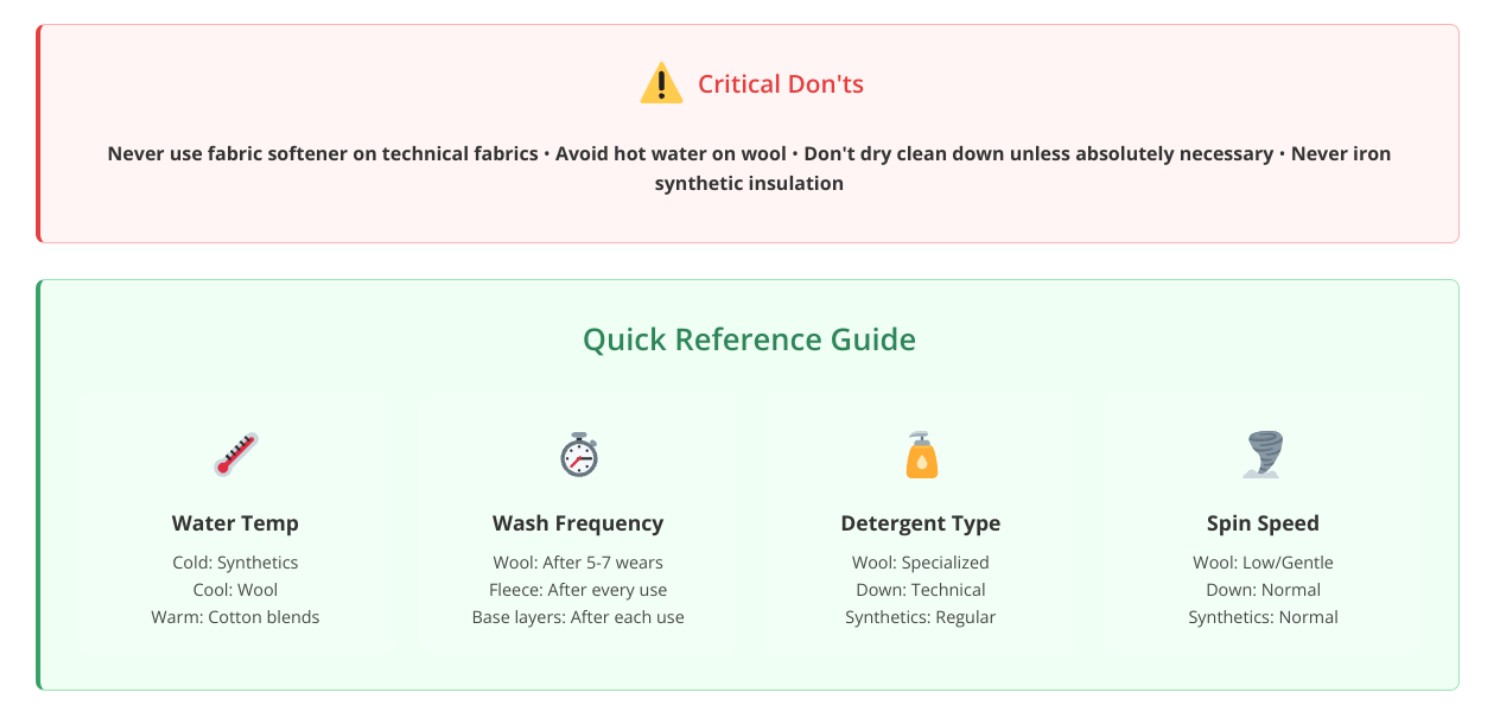Click 'Cold: Synthetics' under Water Temp
The image size is (1498, 713).
pyautogui.click(x=235, y=563)
